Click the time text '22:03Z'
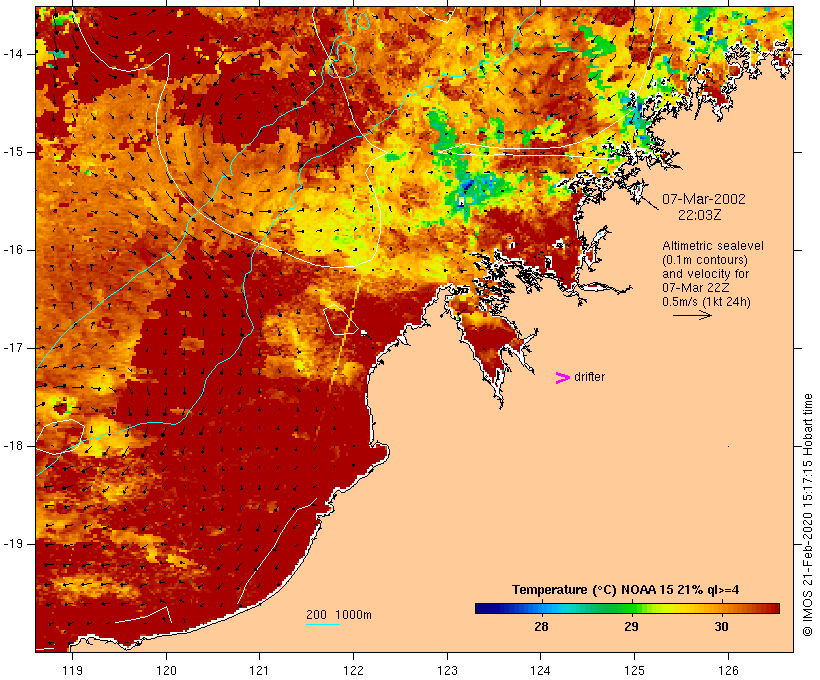This screenshot has width=820, height=680. (x=700, y=215)
